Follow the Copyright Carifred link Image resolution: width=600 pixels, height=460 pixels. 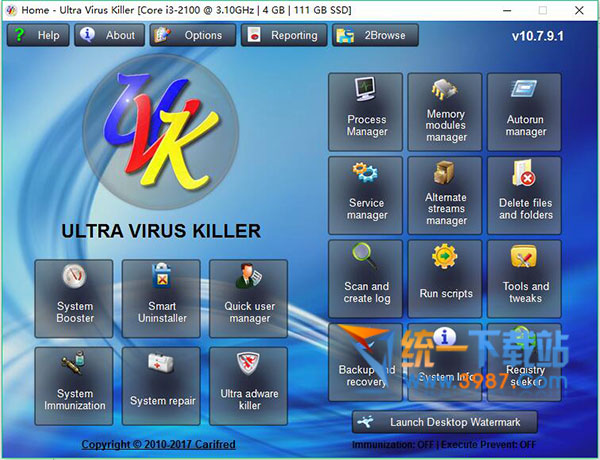[158, 444]
